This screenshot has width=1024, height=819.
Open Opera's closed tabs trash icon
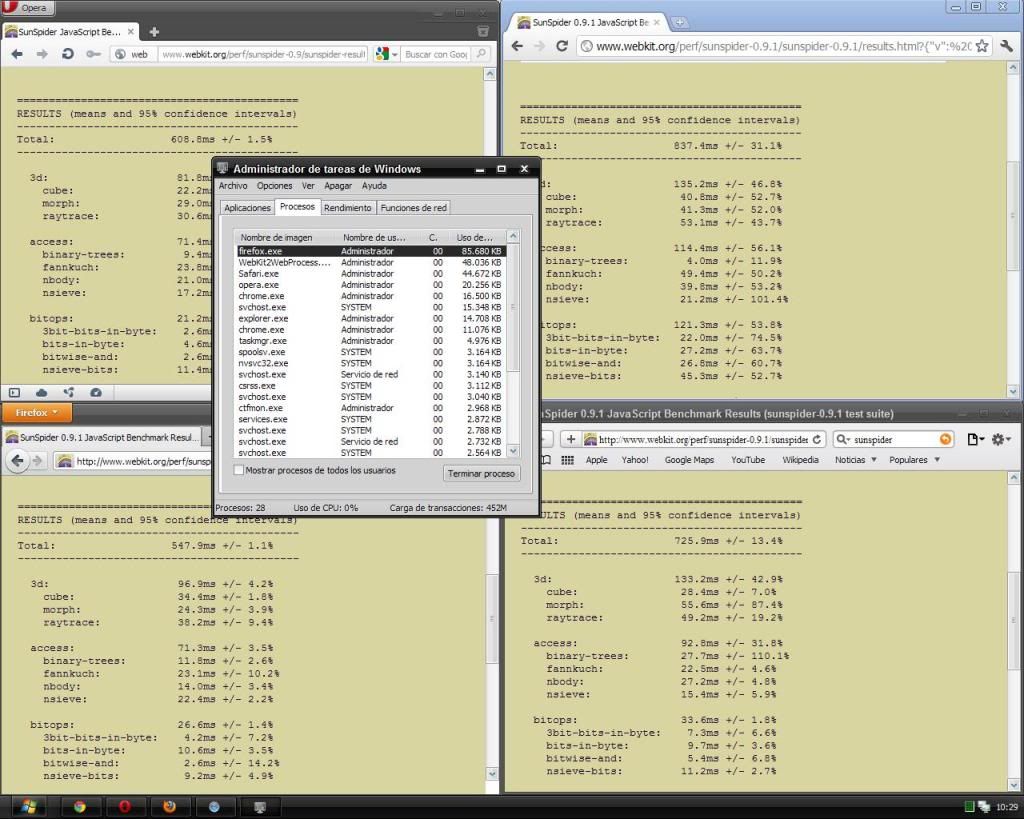(483, 31)
